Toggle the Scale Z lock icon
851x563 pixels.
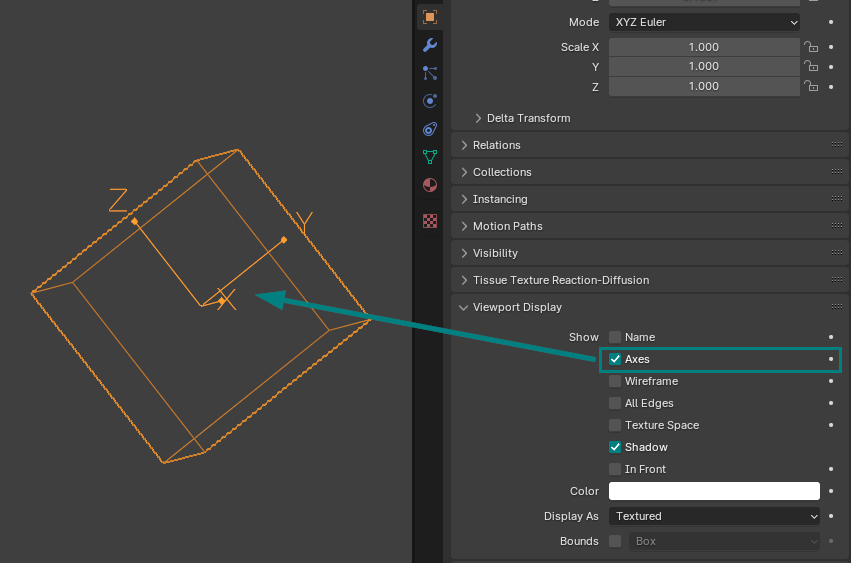pos(811,86)
